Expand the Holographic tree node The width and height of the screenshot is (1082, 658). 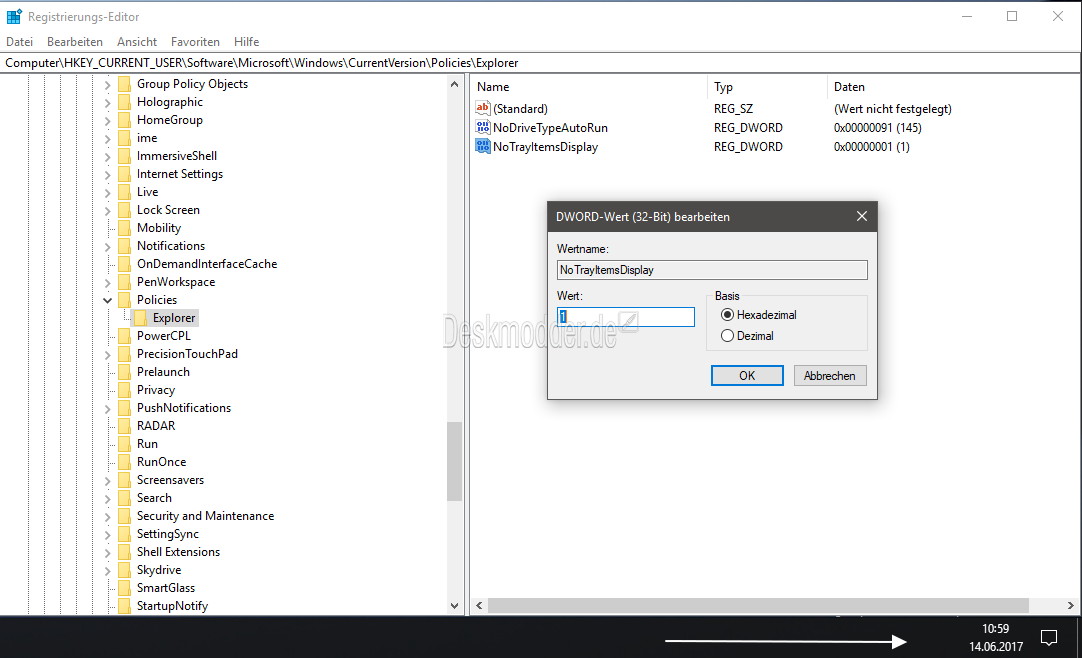107,102
